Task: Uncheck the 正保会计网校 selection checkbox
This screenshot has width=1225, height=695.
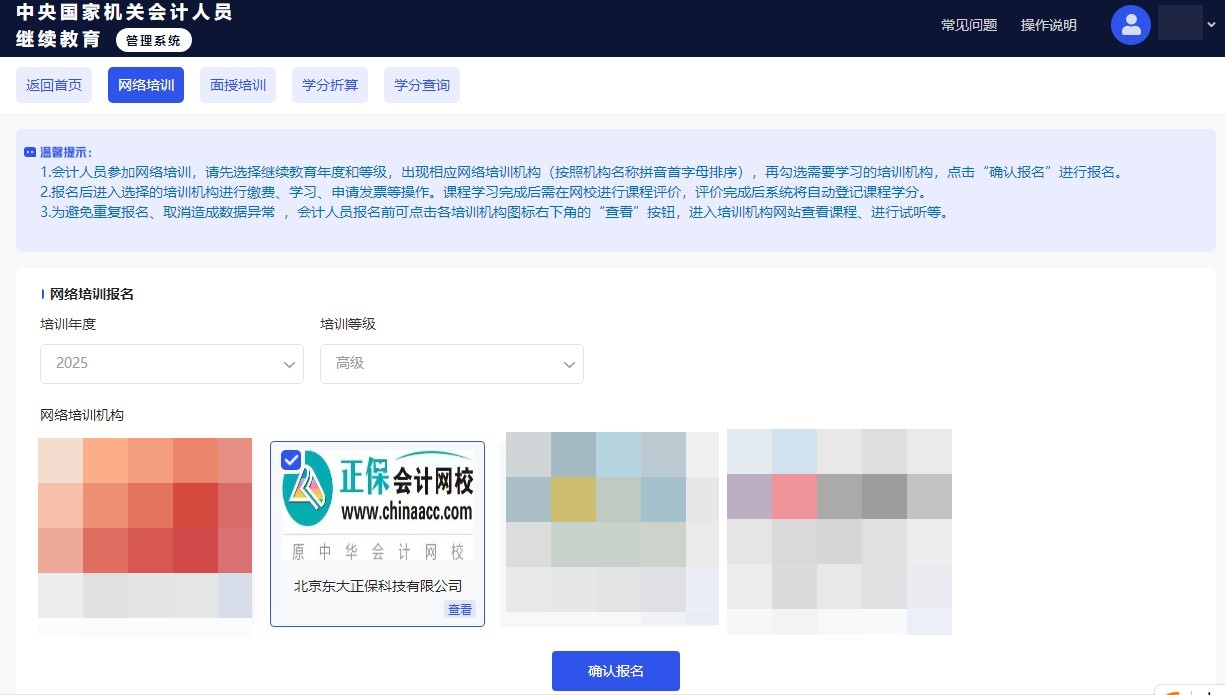Action: coord(290,460)
